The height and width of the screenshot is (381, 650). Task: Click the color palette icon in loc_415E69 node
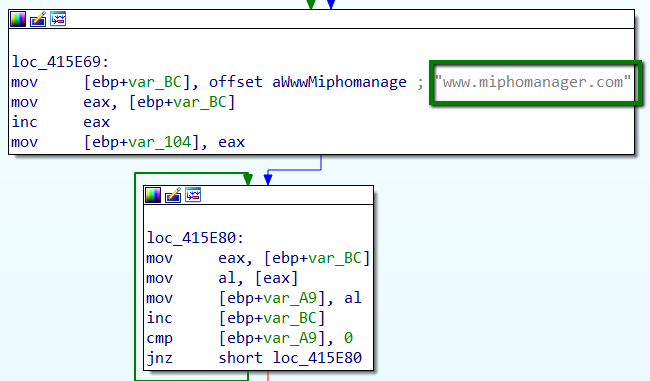[18, 19]
